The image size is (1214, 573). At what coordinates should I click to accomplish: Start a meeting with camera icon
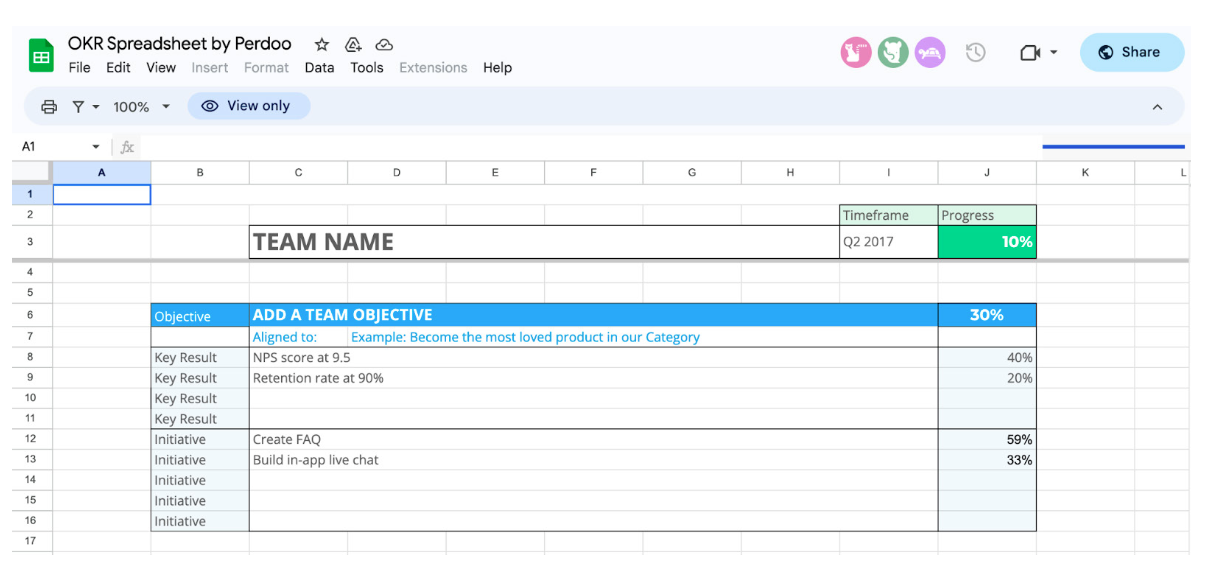[1030, 52]
